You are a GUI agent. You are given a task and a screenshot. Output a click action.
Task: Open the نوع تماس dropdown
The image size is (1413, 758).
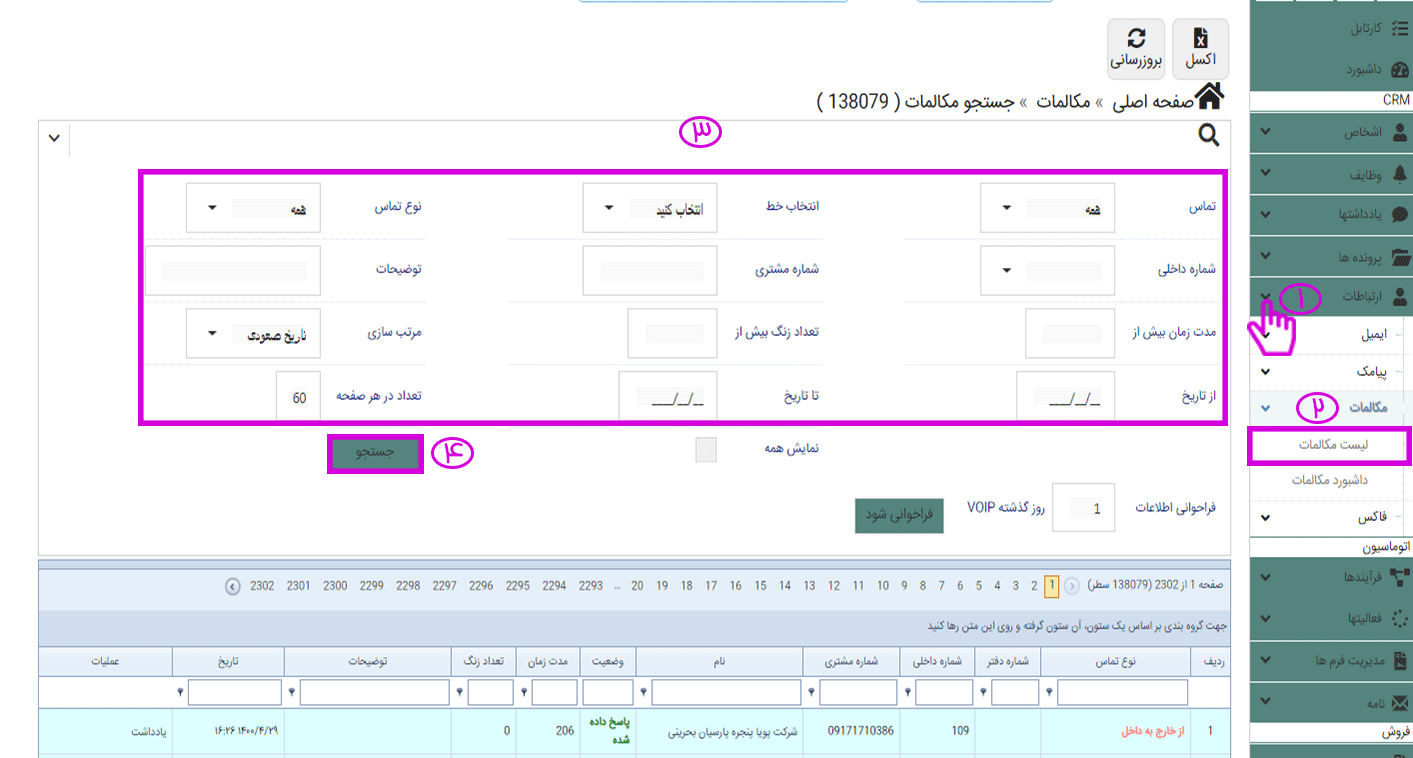click(x=253, y=208)
